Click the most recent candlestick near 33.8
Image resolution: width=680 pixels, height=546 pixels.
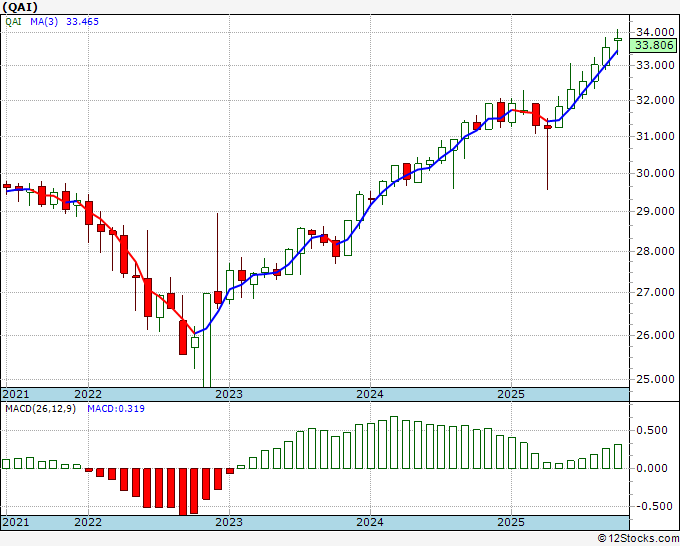coord(618,40)
